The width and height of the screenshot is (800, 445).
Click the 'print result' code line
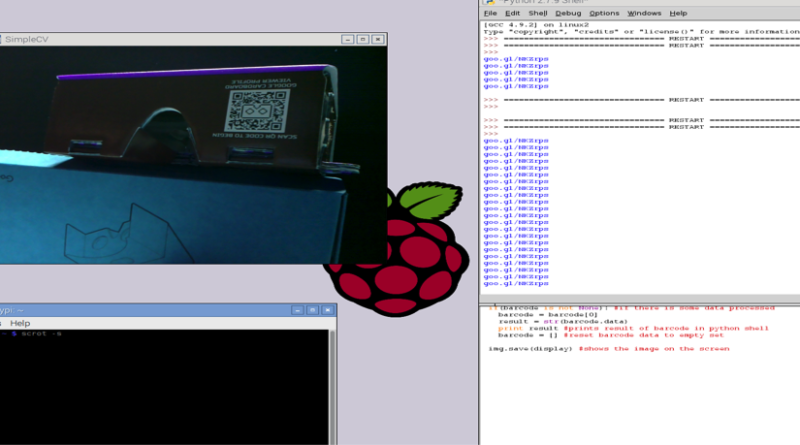[x=633, y=328]
